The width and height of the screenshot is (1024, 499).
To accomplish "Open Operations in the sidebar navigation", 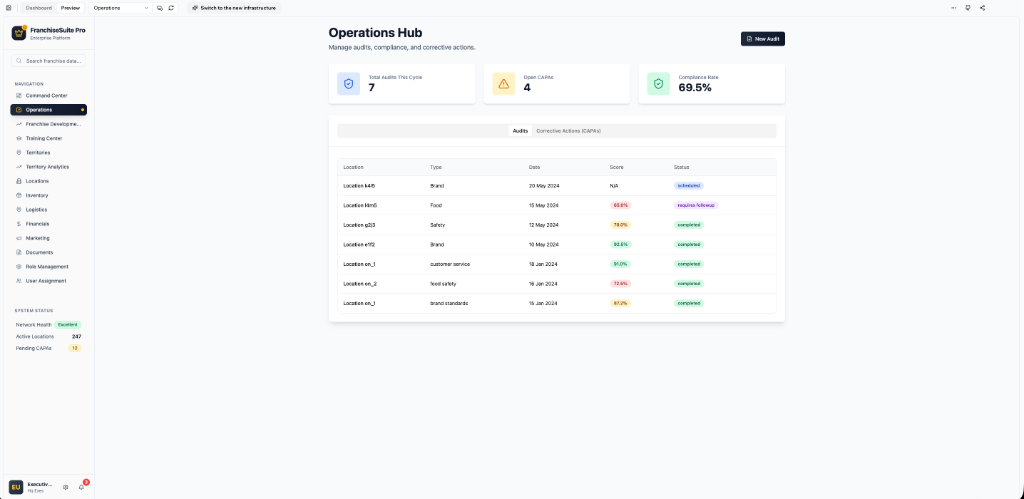I will [48, 110].
